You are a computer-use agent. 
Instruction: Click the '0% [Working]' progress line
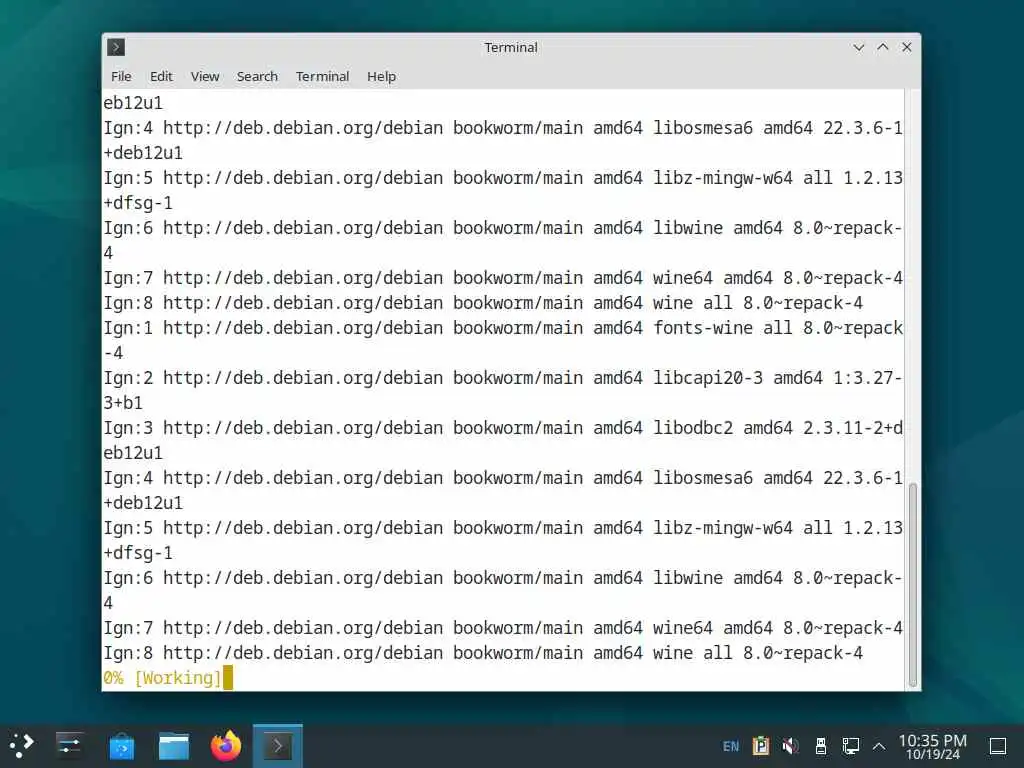163,678
